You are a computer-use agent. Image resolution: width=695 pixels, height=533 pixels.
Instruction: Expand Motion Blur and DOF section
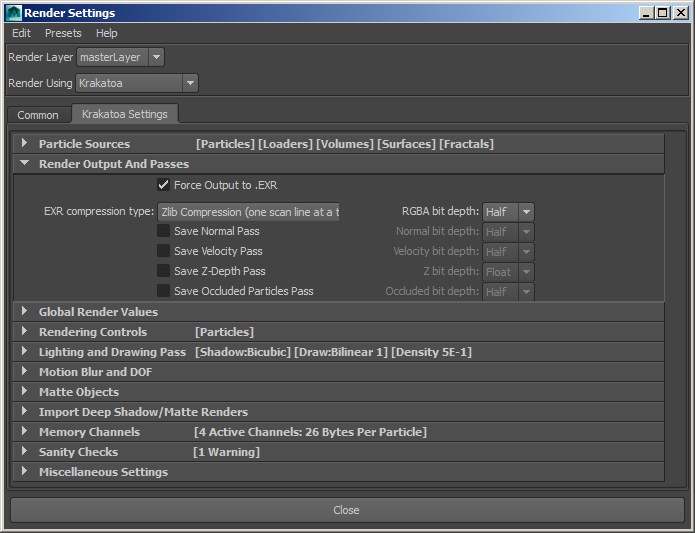pyautogui.click(x=339, y=372)
